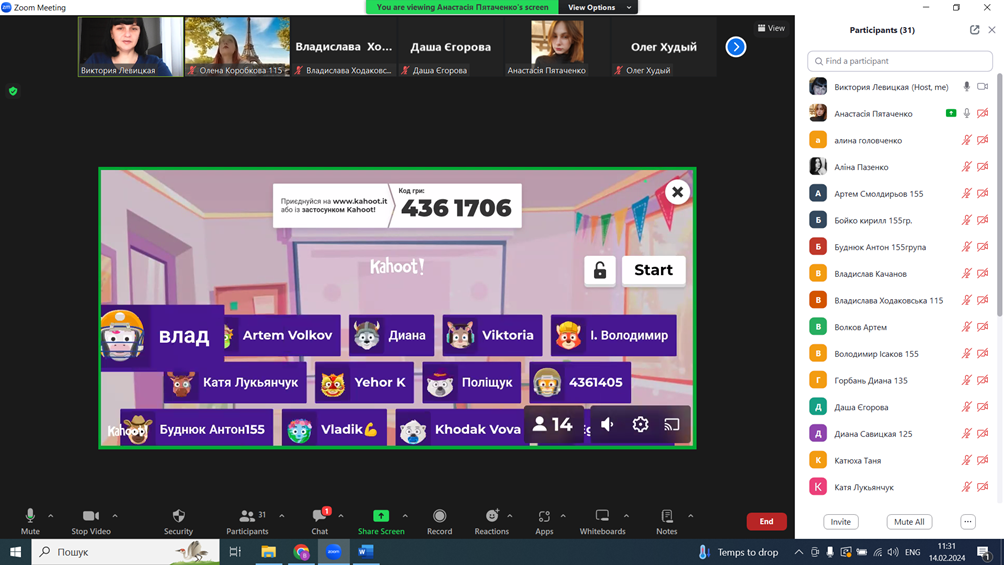Toggle camera icon for Виктория Левицкая (Host, me)
Screen dimensions: 1004x565
[983, 86]
